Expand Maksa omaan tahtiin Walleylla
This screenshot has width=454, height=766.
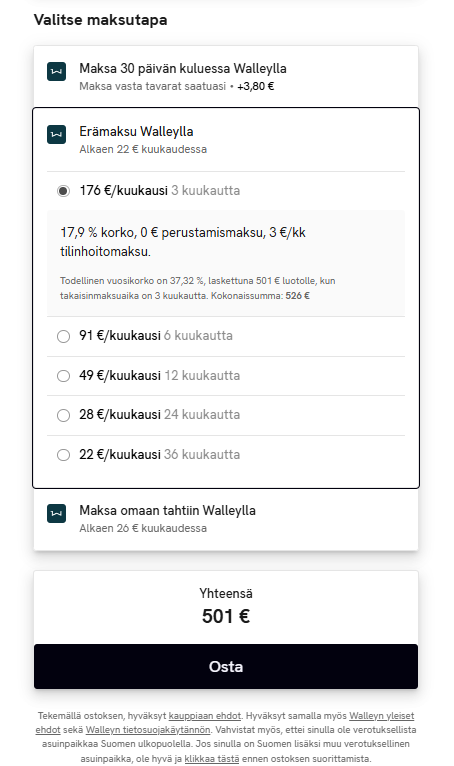coord(226,519)
